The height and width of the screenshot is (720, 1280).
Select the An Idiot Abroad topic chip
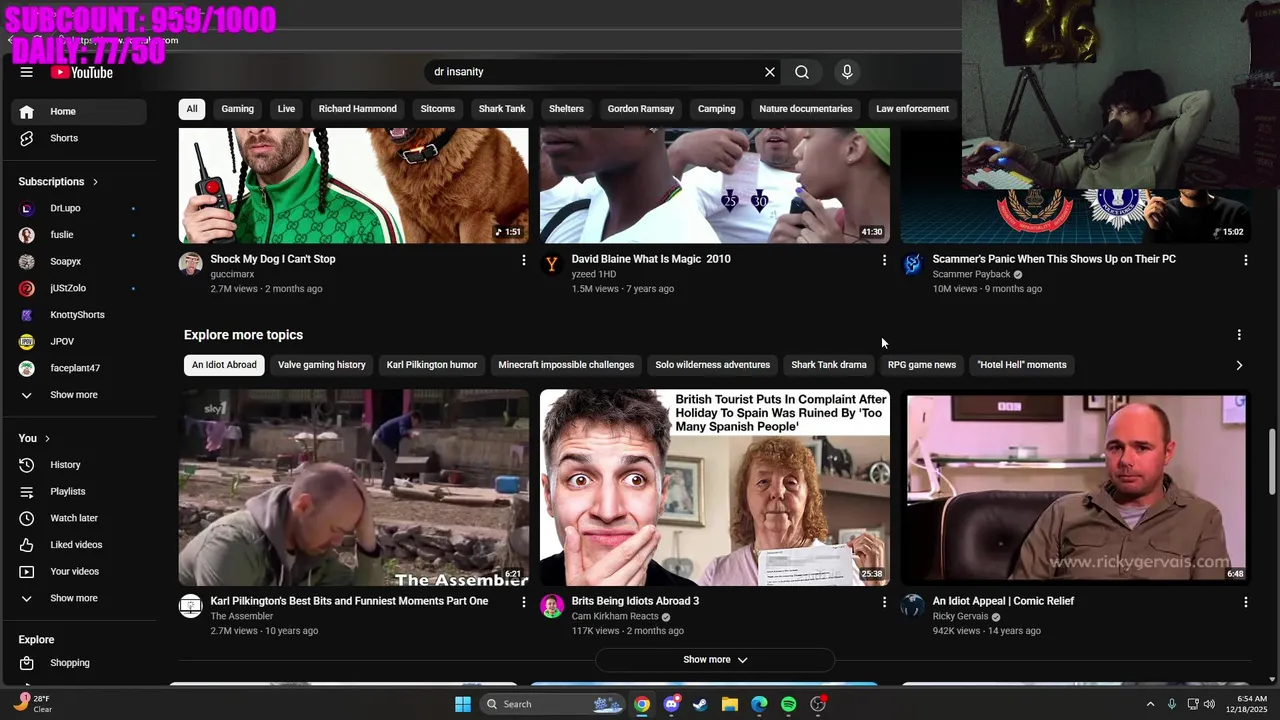[x=224, y=365]
